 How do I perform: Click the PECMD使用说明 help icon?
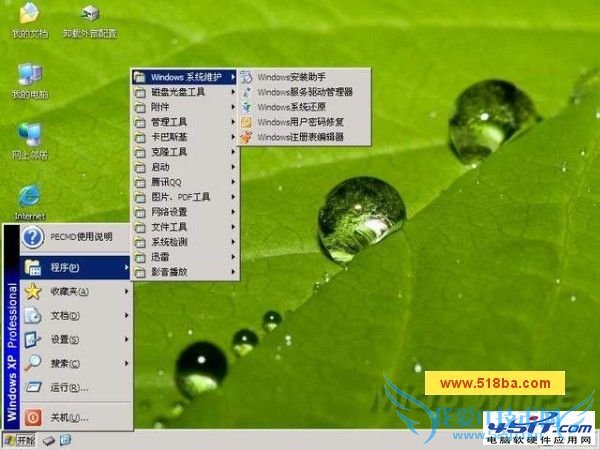pos(33,237)
